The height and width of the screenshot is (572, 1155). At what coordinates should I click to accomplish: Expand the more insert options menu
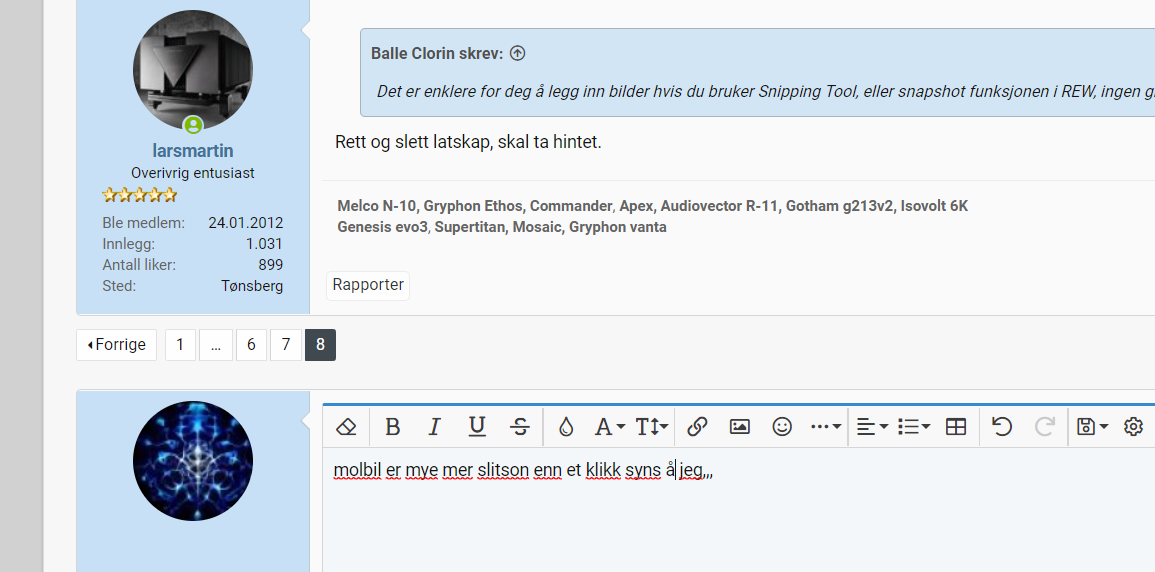pos(826,426)
